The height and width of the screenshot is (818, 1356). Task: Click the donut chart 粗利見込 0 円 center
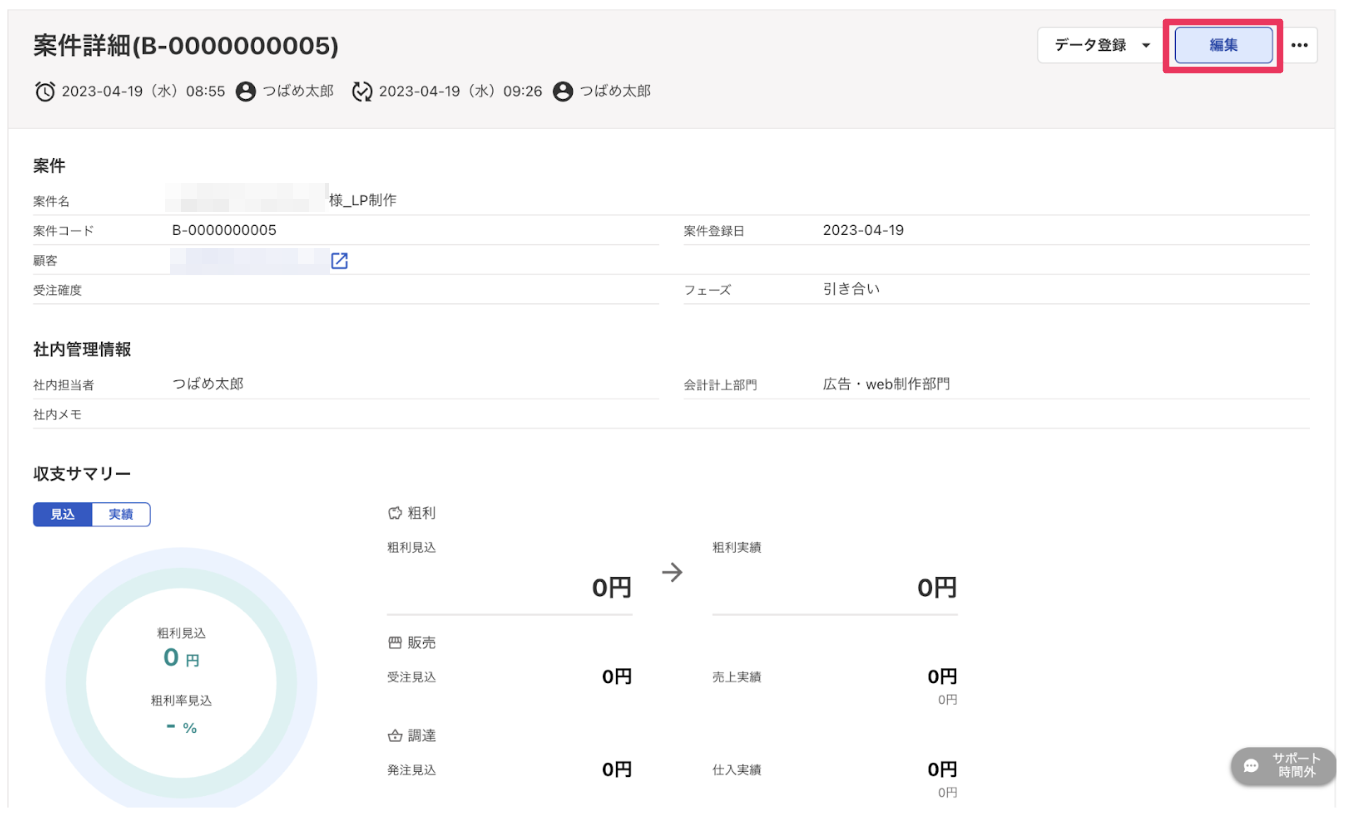(x=181, y=658)
